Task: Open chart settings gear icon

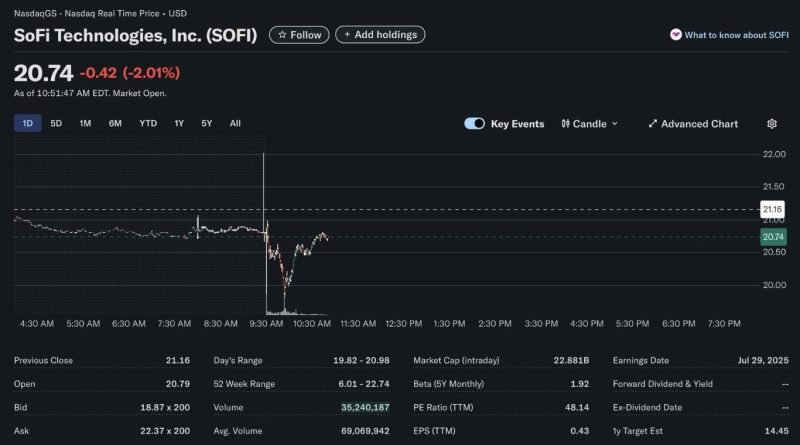Action: 772,124
